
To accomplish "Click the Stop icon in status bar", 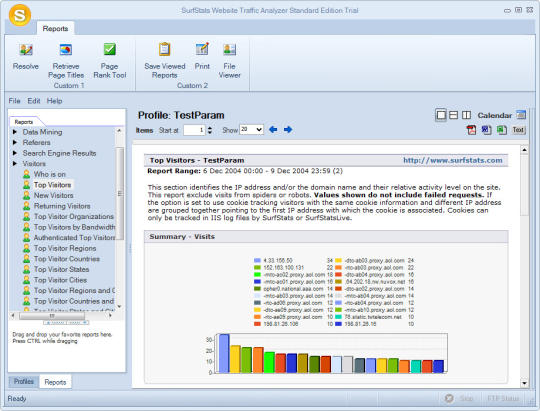I will pos(449,398).
